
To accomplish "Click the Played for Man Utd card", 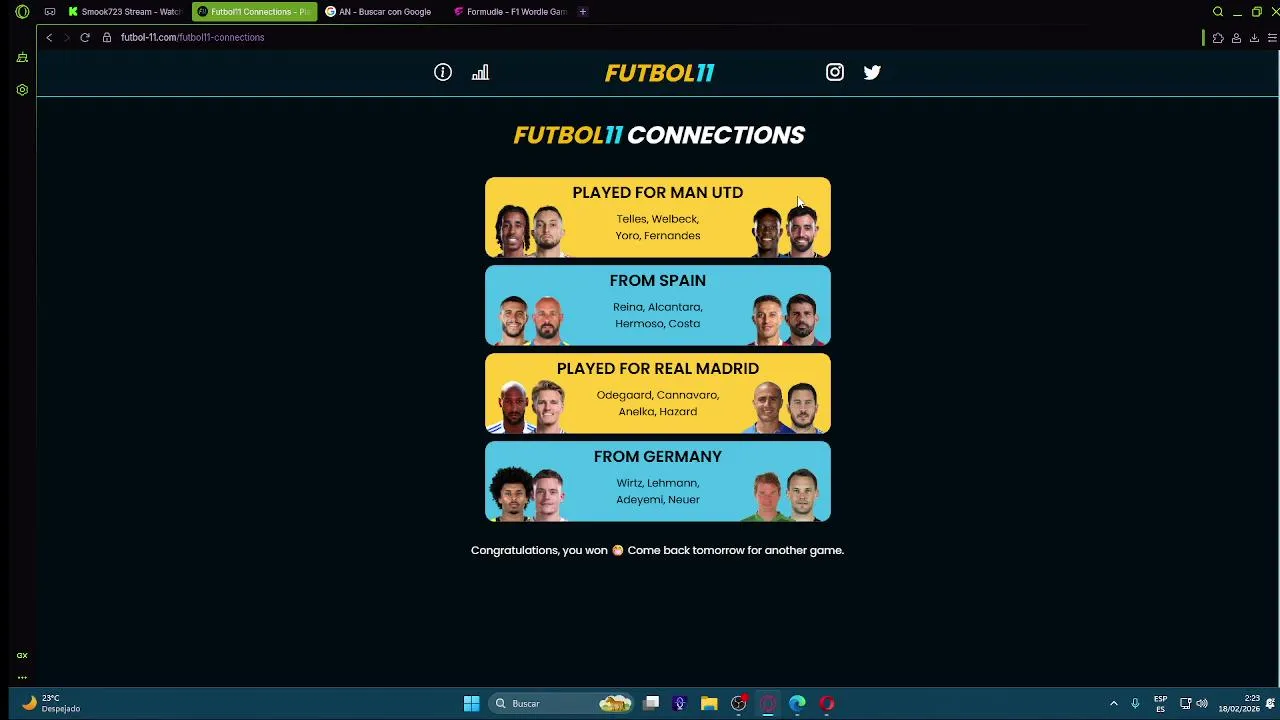I will tap(658, 217).
